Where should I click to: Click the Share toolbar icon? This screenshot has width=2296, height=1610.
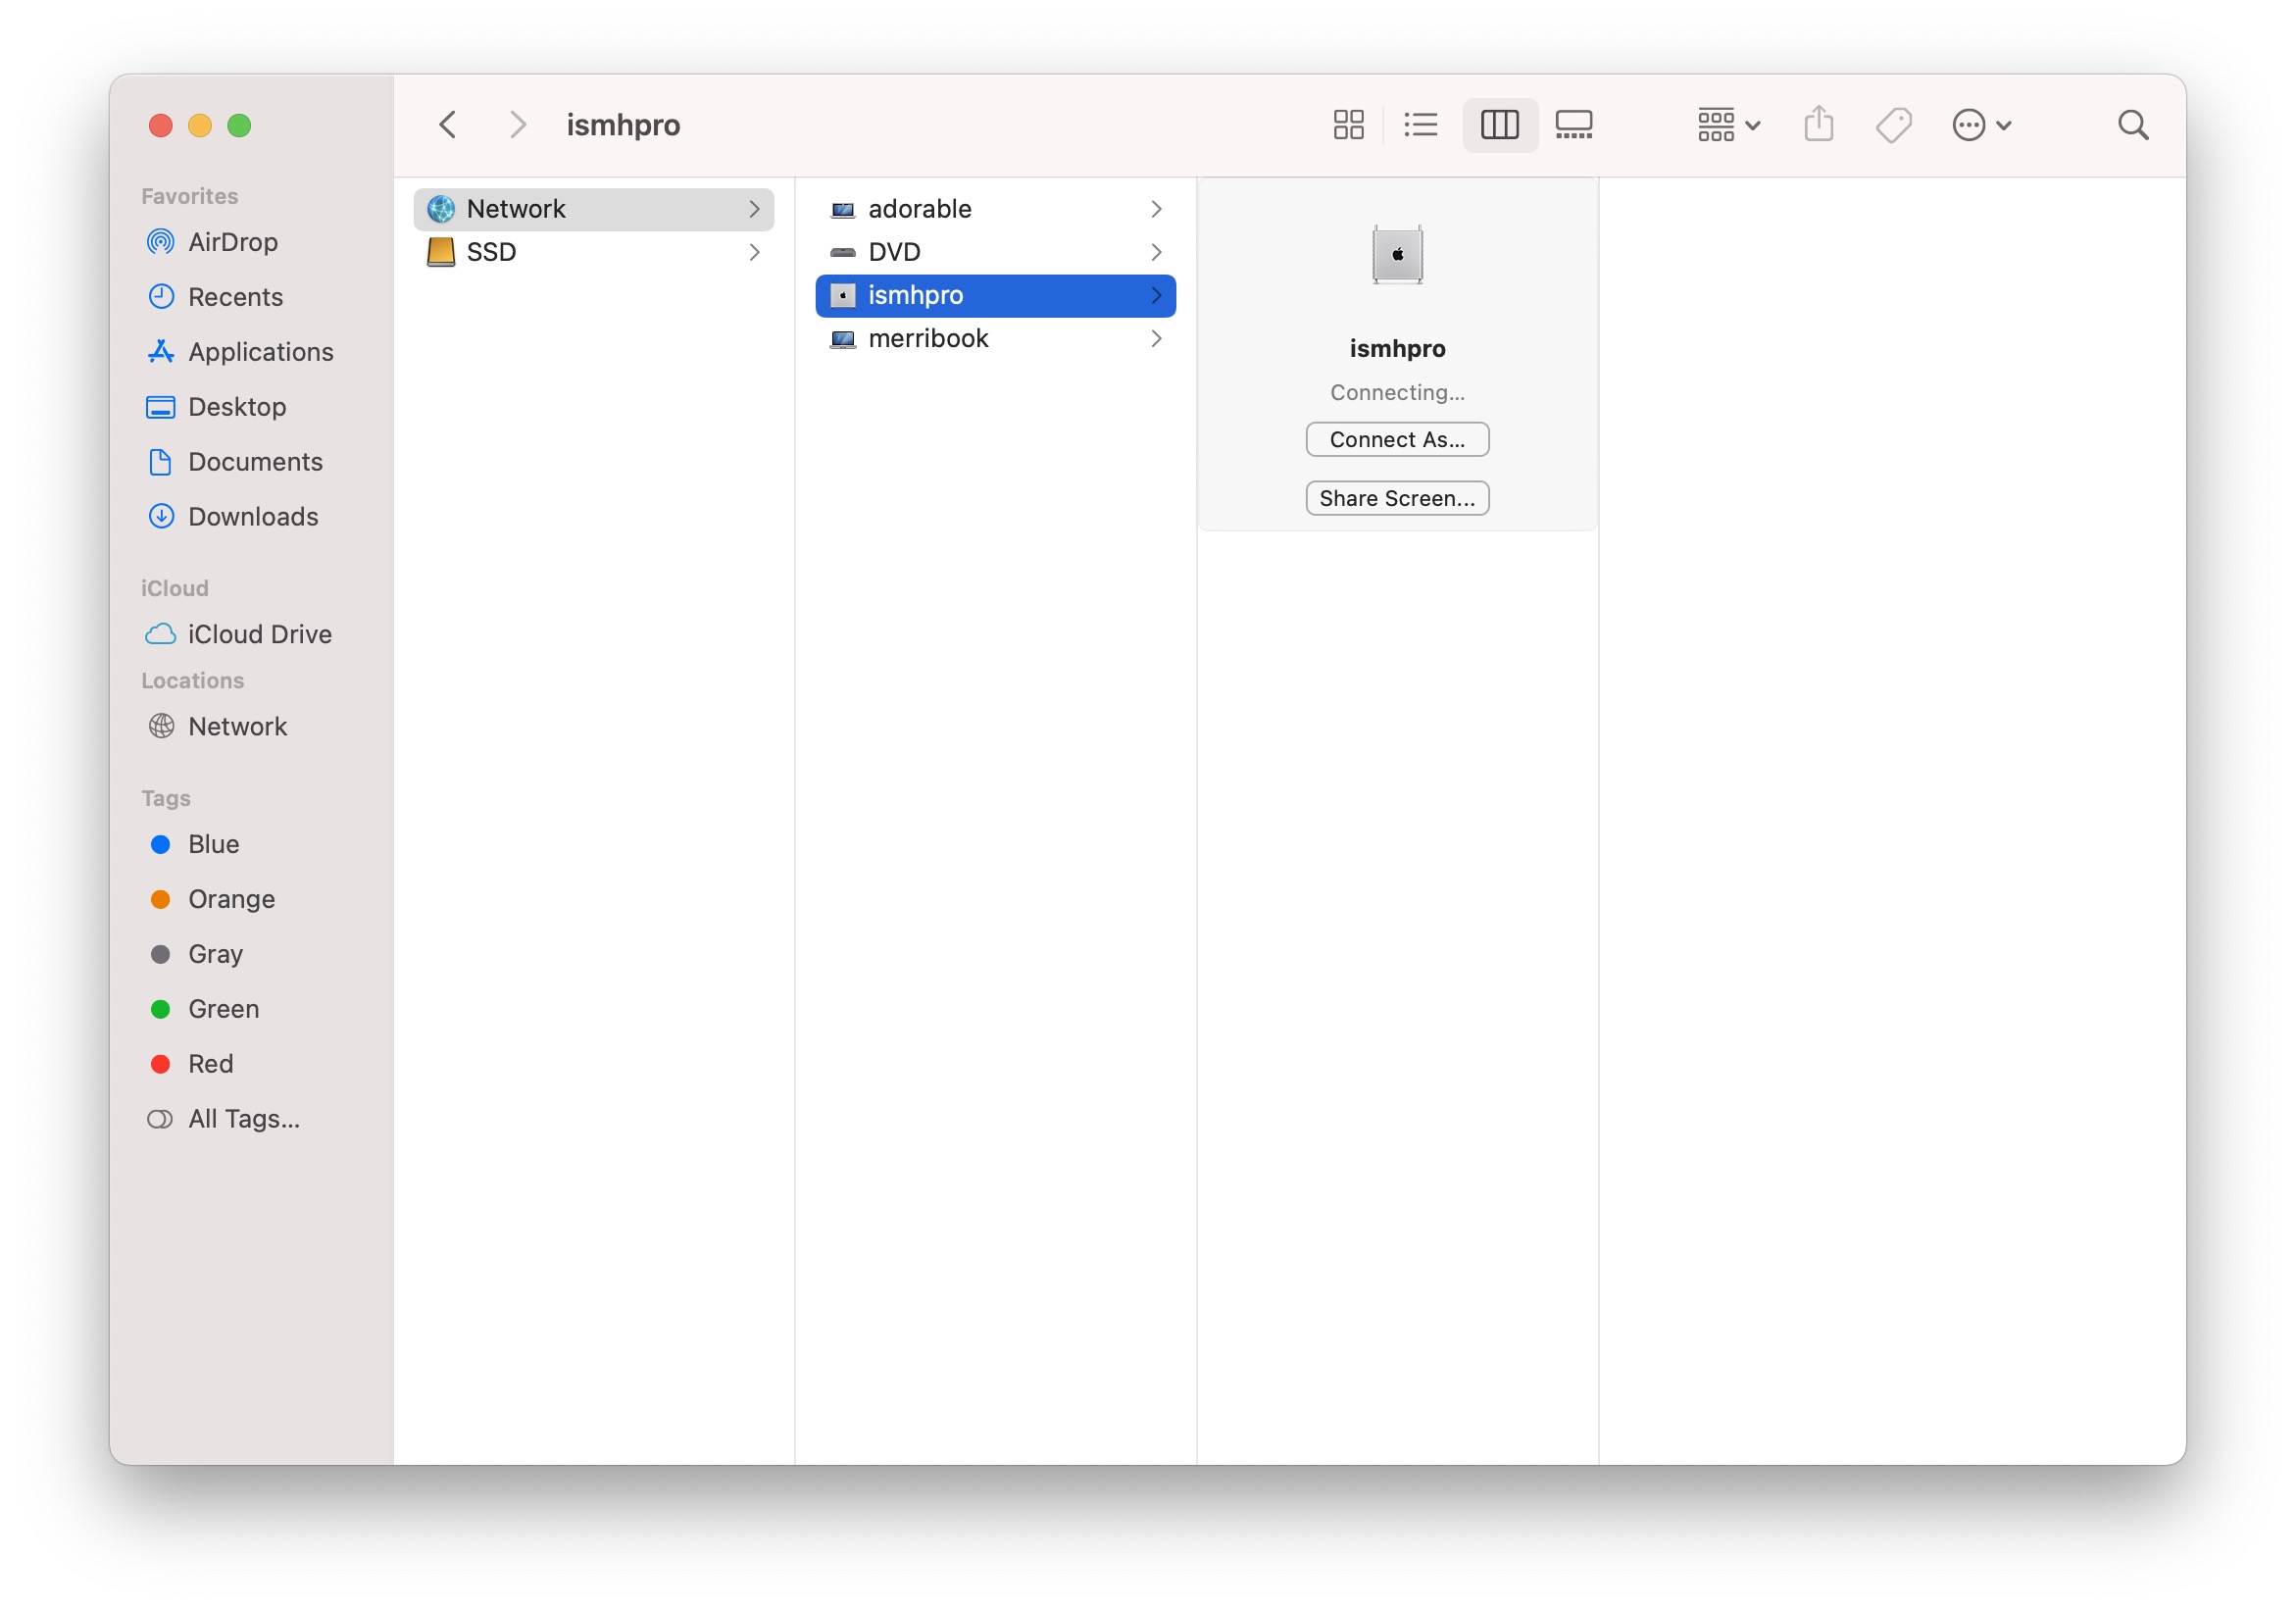(1818, 125)
